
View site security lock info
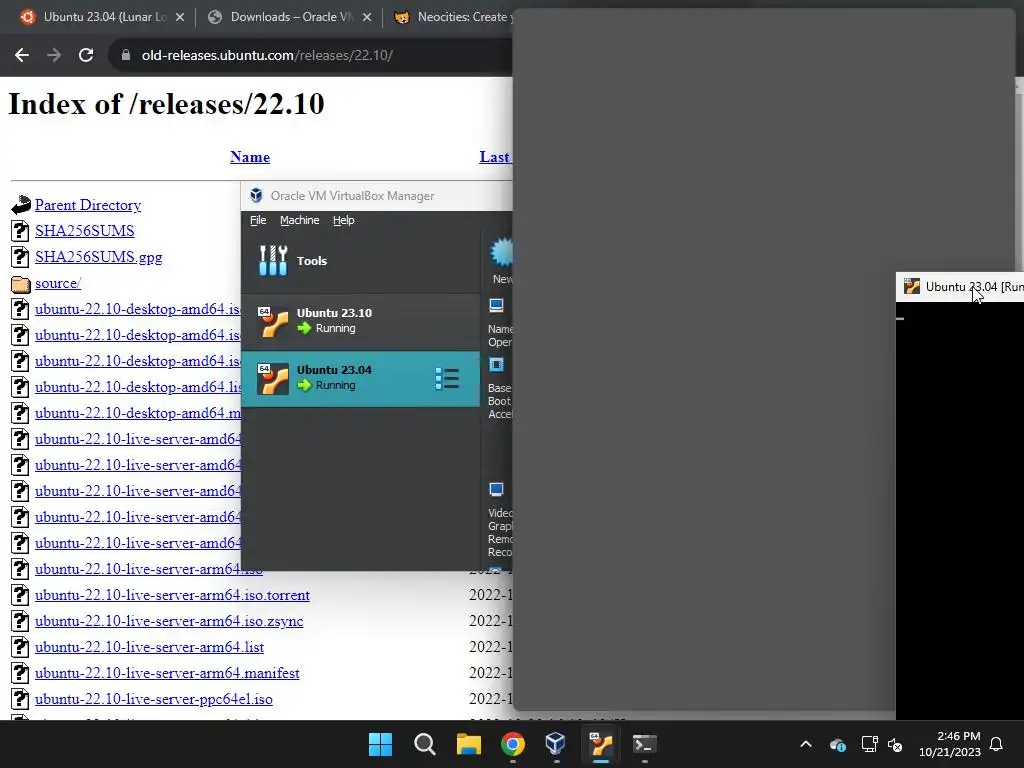pos(126,56)
